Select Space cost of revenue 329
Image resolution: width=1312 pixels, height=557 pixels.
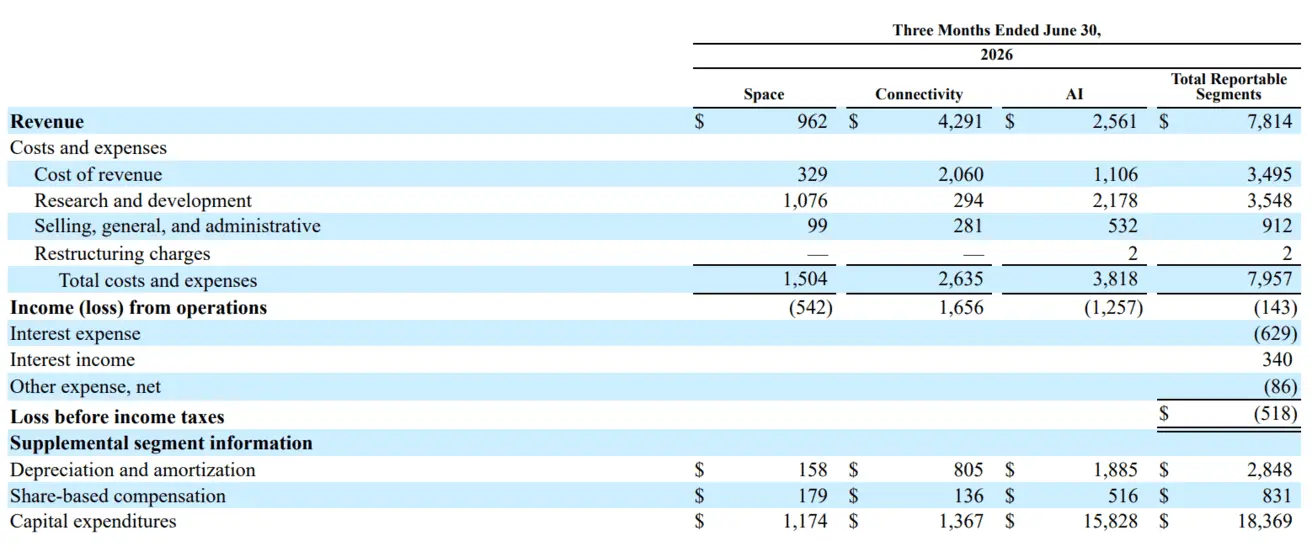(812, 175)
